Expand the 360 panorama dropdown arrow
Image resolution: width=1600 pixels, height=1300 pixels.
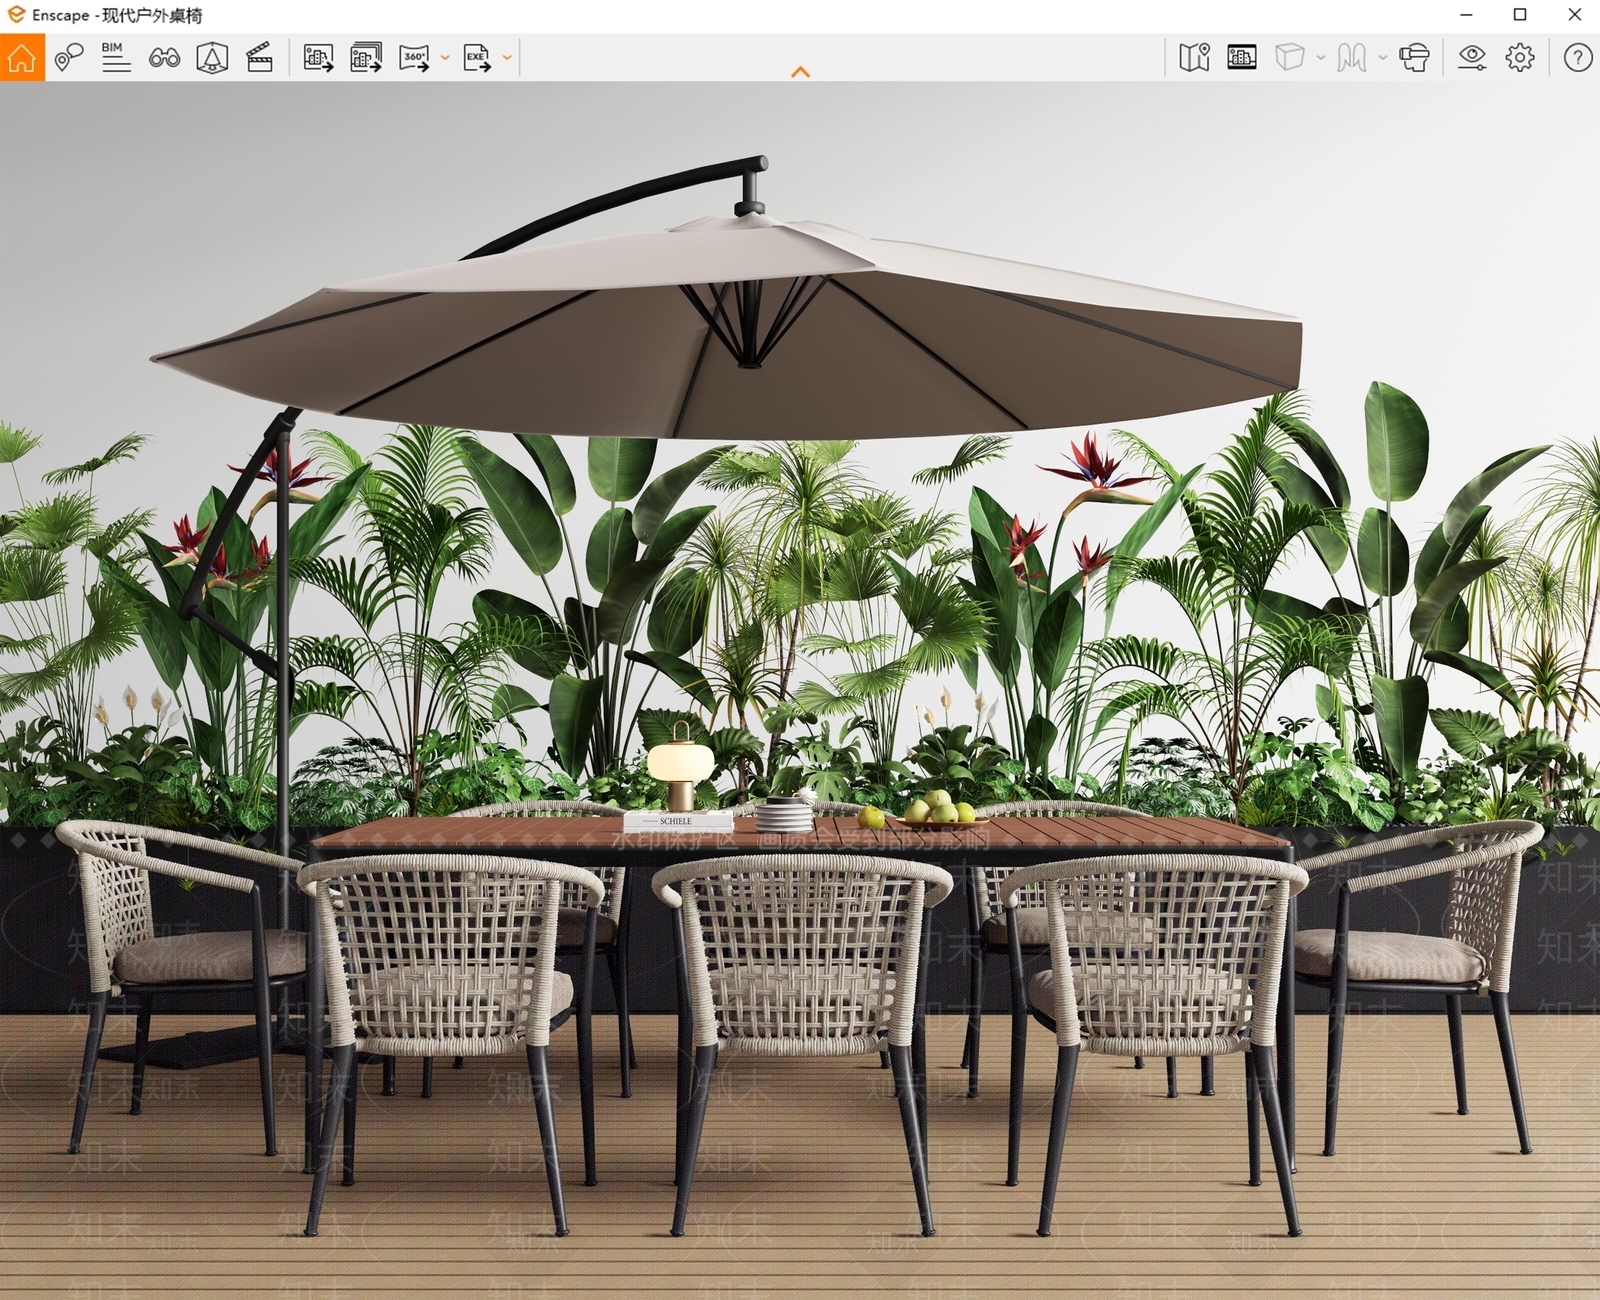click(445, 58)
